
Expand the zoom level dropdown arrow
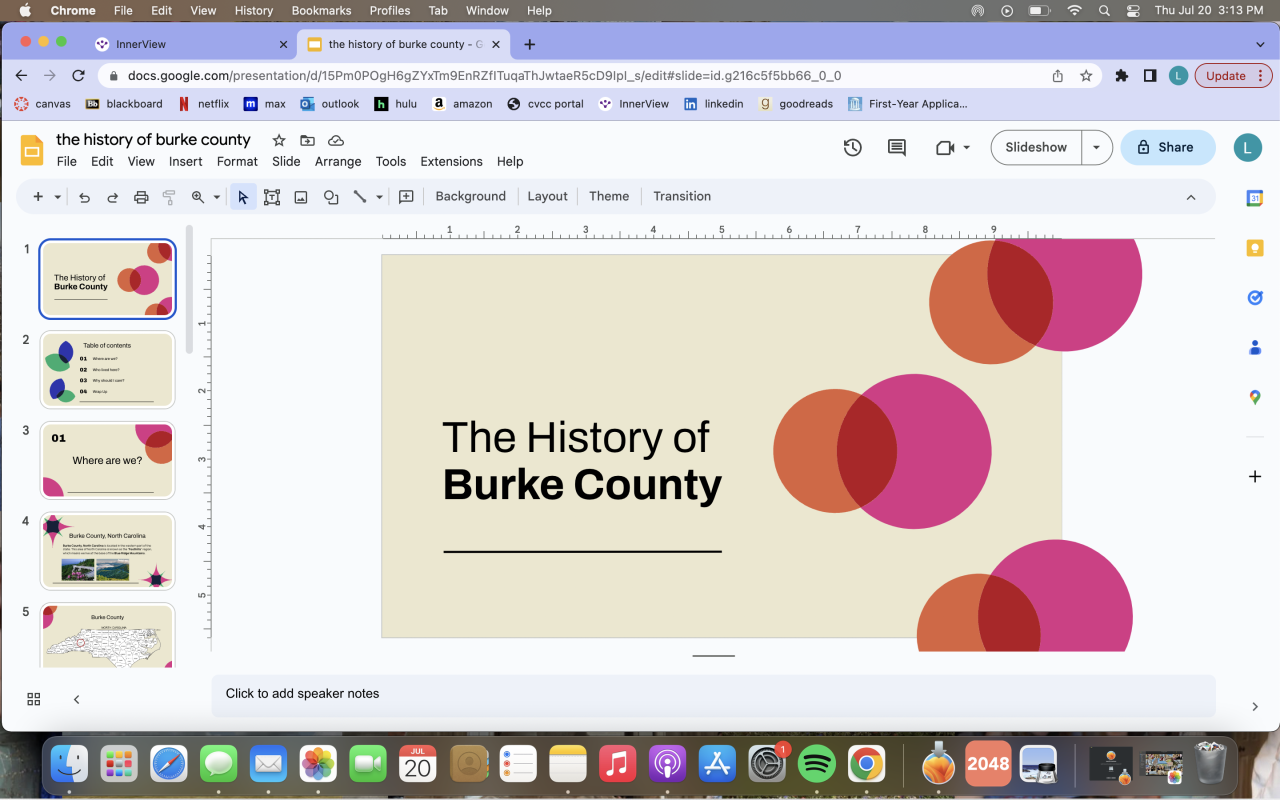[x=216, y=197]
